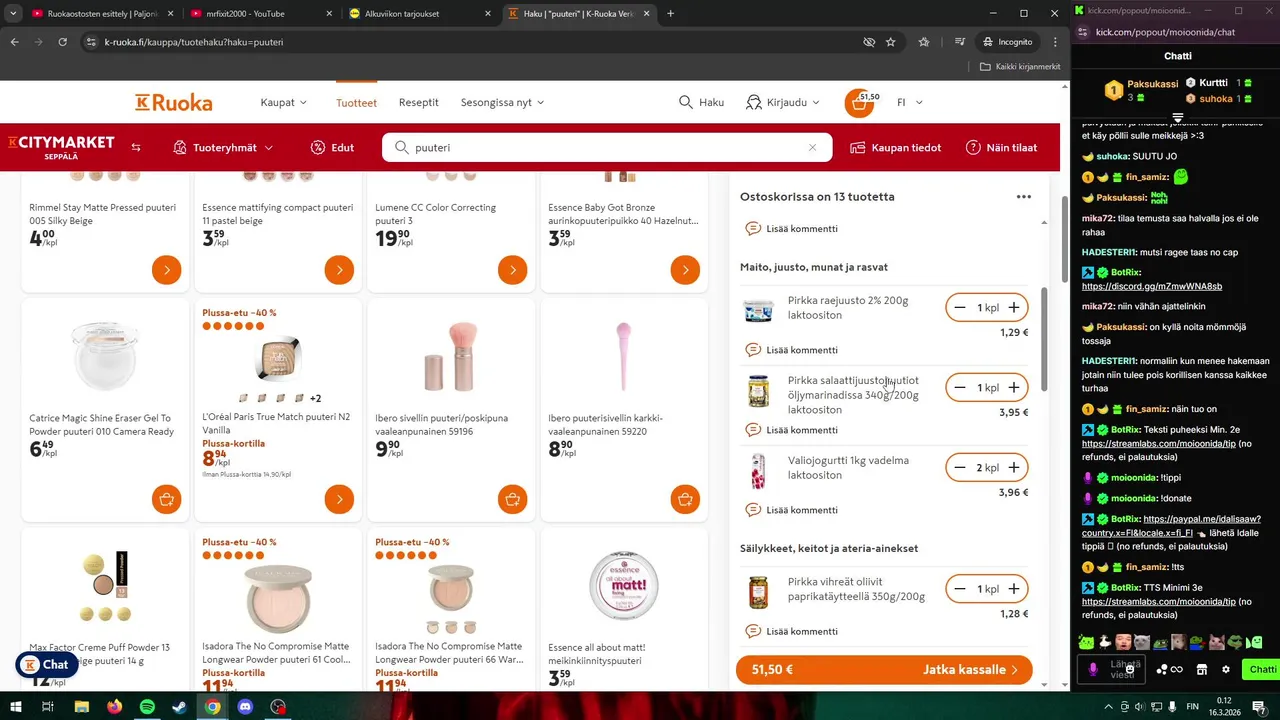Open the FI language dropdown
Screen dimensions: 1280x720
tap(910, 102)
